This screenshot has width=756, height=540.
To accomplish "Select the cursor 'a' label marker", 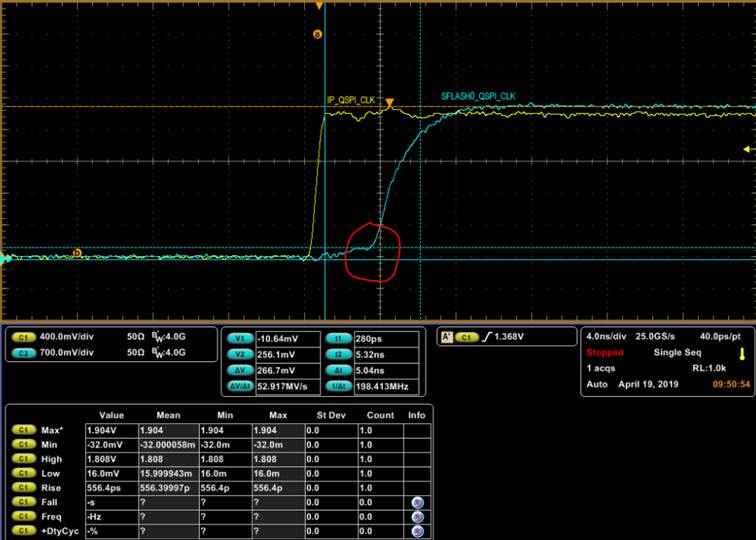I will [x=317, y=34].
